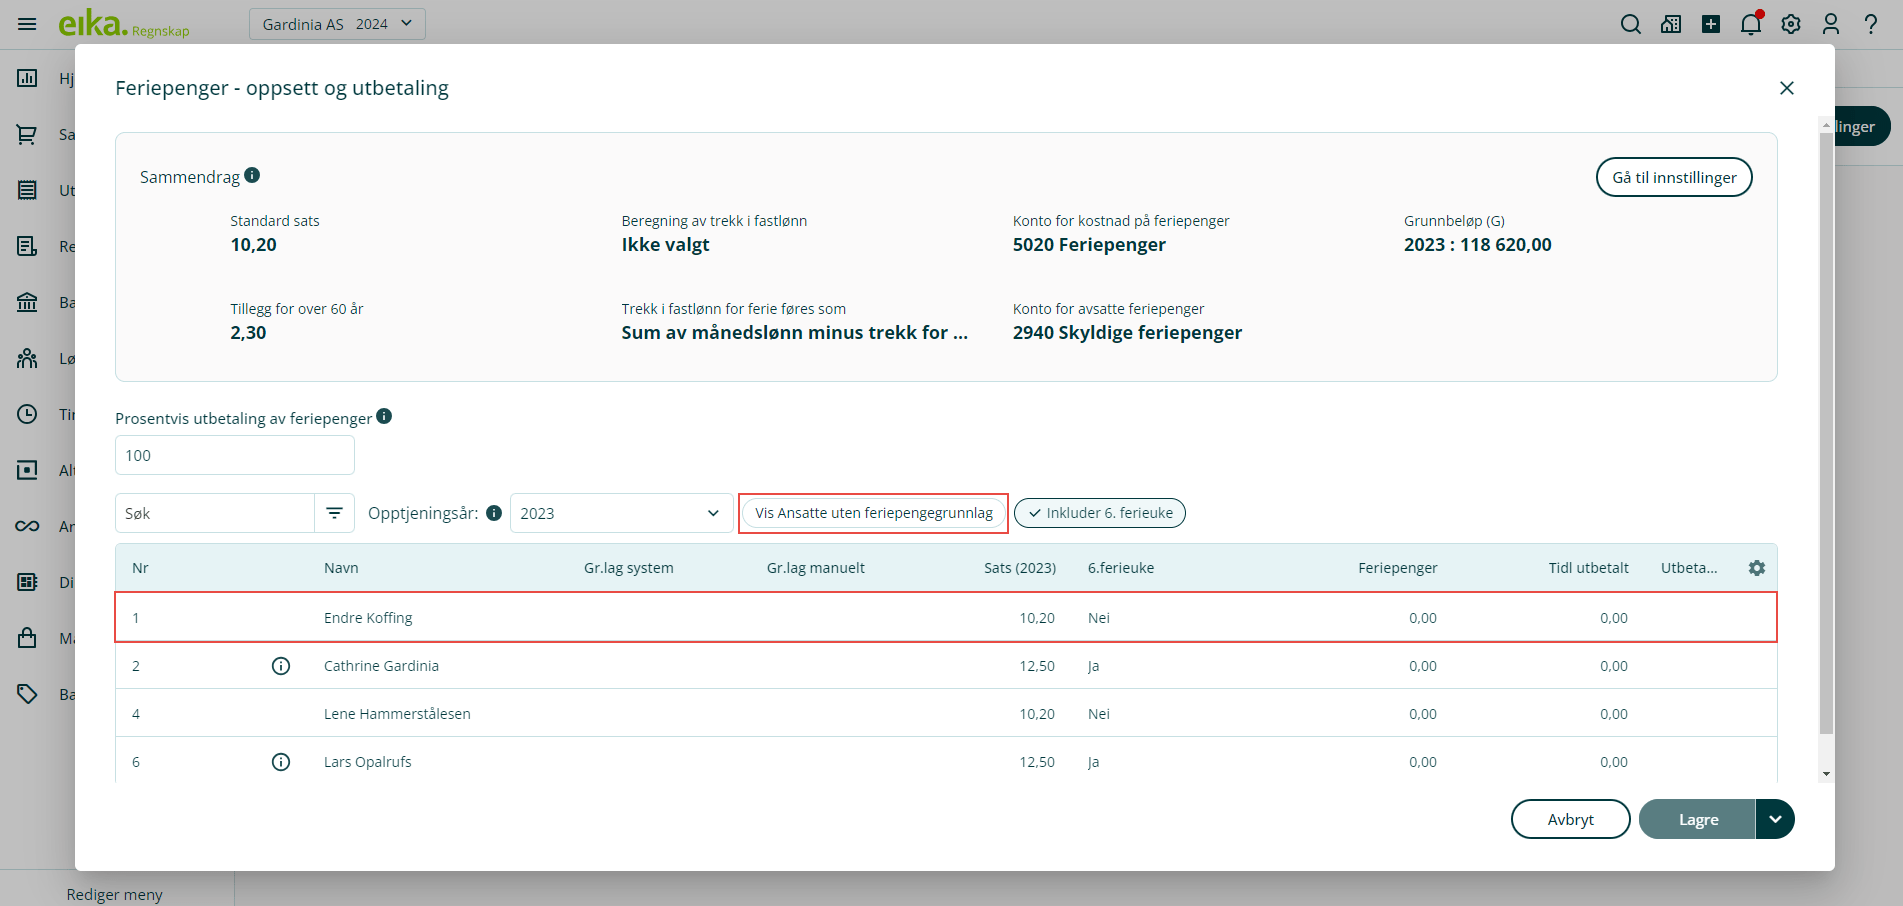Click Gå til innstillinger button
Viewport: 1903px width, 906px height.
pyautogui.click(x=1673, y=177)
